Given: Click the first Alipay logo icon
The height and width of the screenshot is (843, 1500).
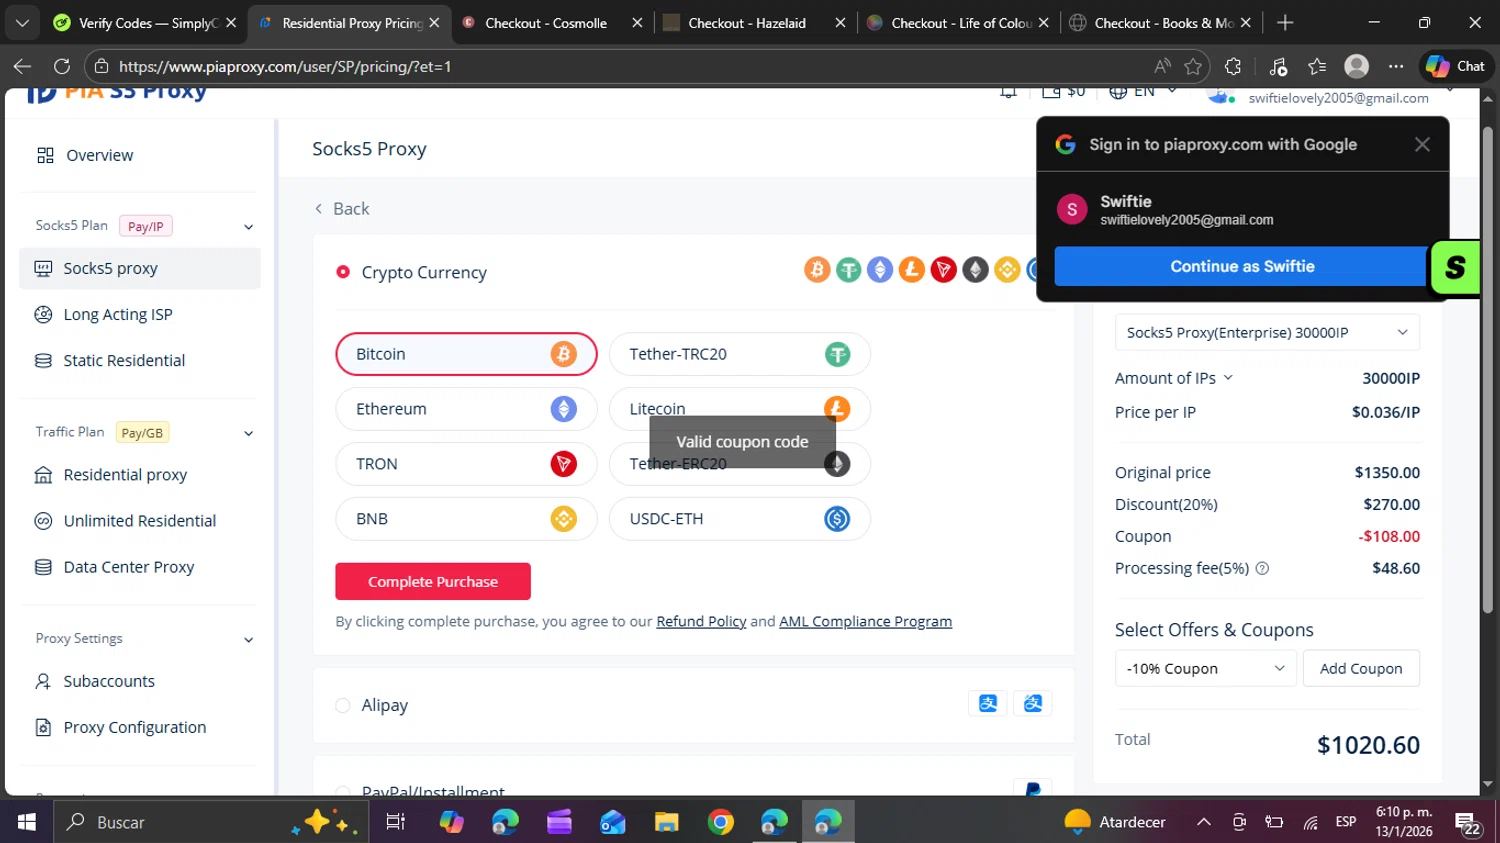Looking at the screenshot, I should (x=988, y=703).
